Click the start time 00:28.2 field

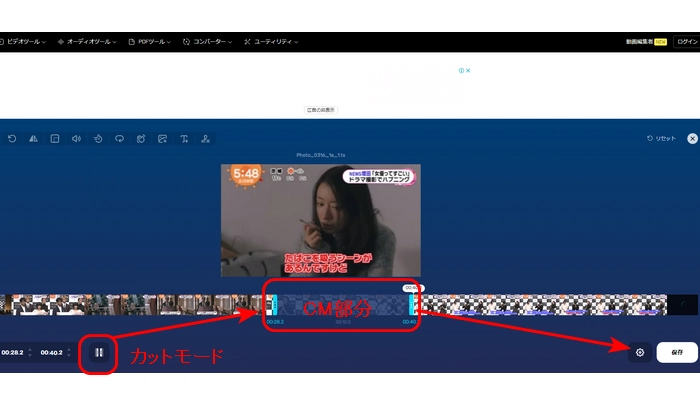click(x=12, y=352)
